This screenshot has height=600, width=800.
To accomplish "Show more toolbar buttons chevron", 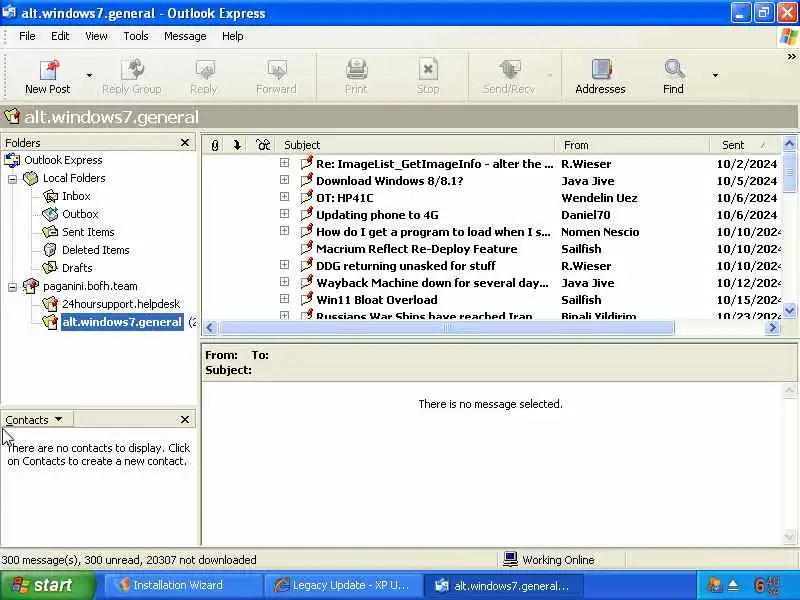I will (791, 56).
